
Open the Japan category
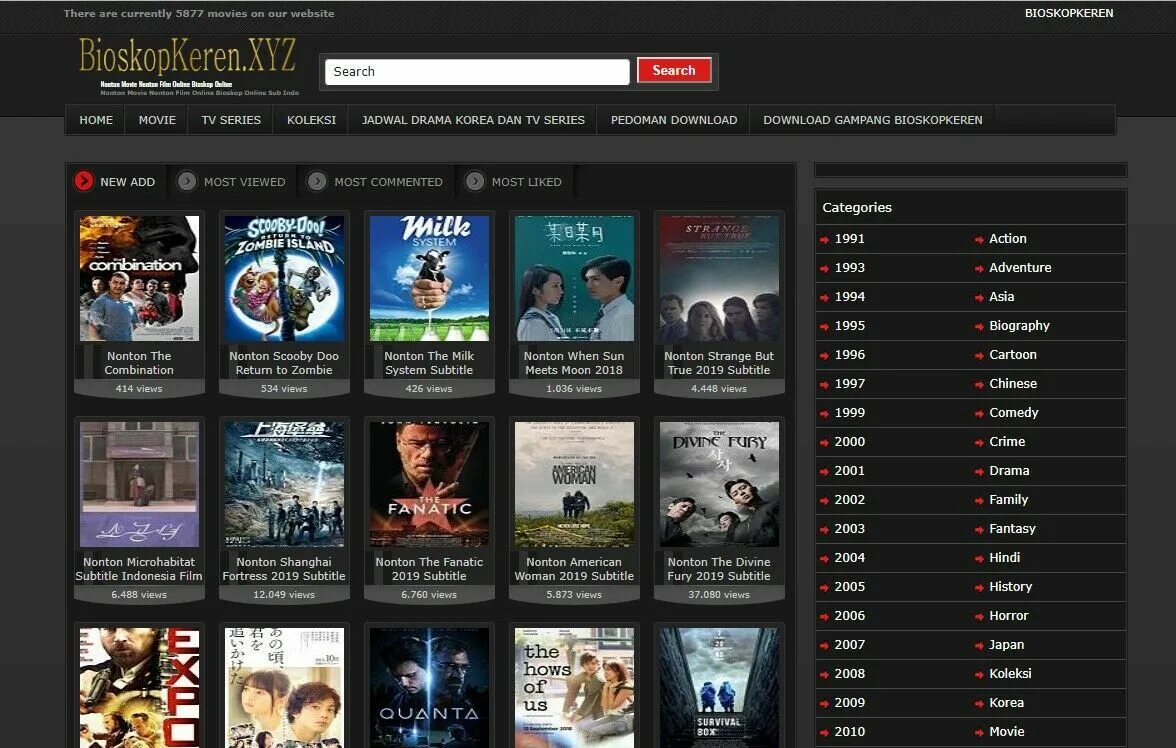pyautogui.click(x=1006, y=644)
